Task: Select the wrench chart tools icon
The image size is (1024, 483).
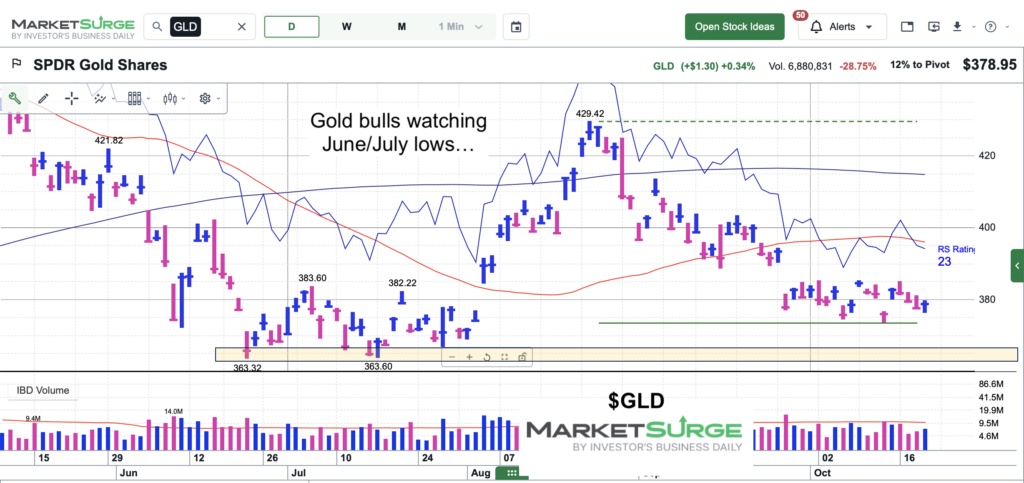Action: [14, 99]
